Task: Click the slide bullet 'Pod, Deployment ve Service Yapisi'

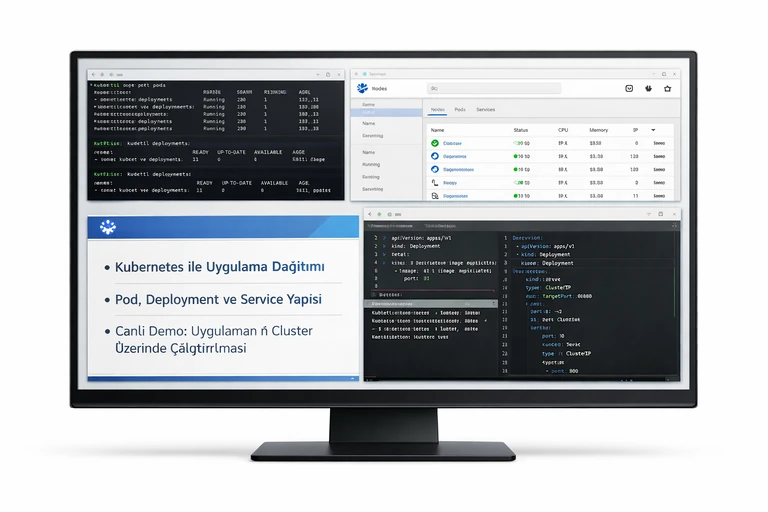Action: pyautogui.click(x=218, y=299)
